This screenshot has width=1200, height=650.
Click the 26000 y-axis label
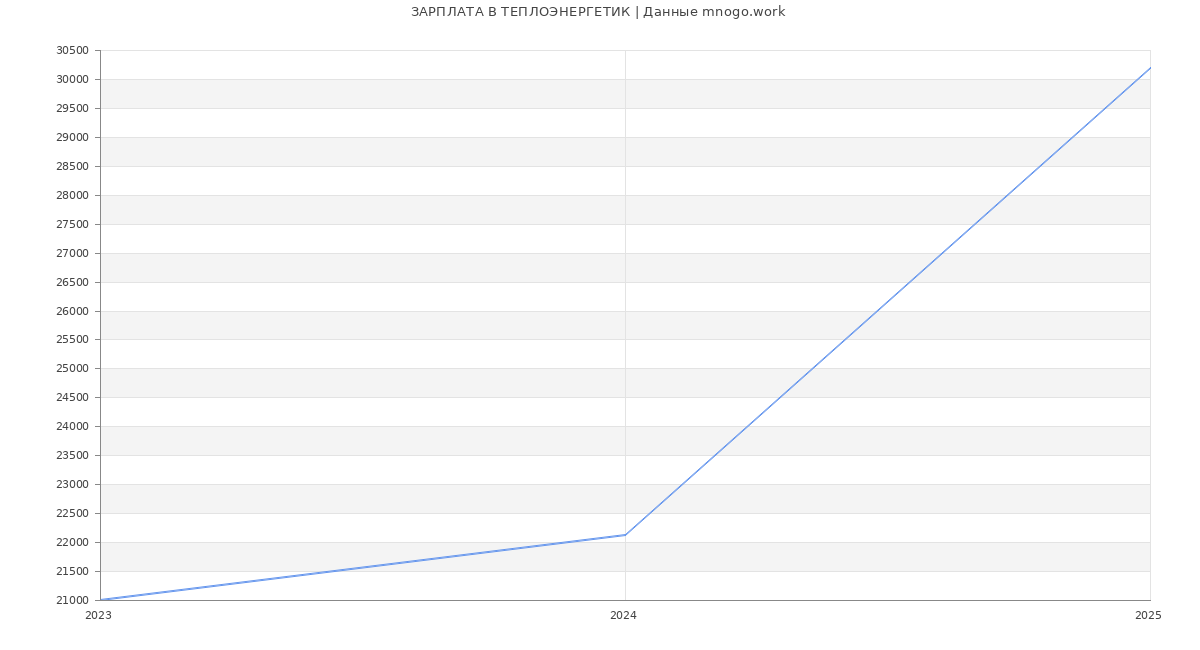click(72, 311)
